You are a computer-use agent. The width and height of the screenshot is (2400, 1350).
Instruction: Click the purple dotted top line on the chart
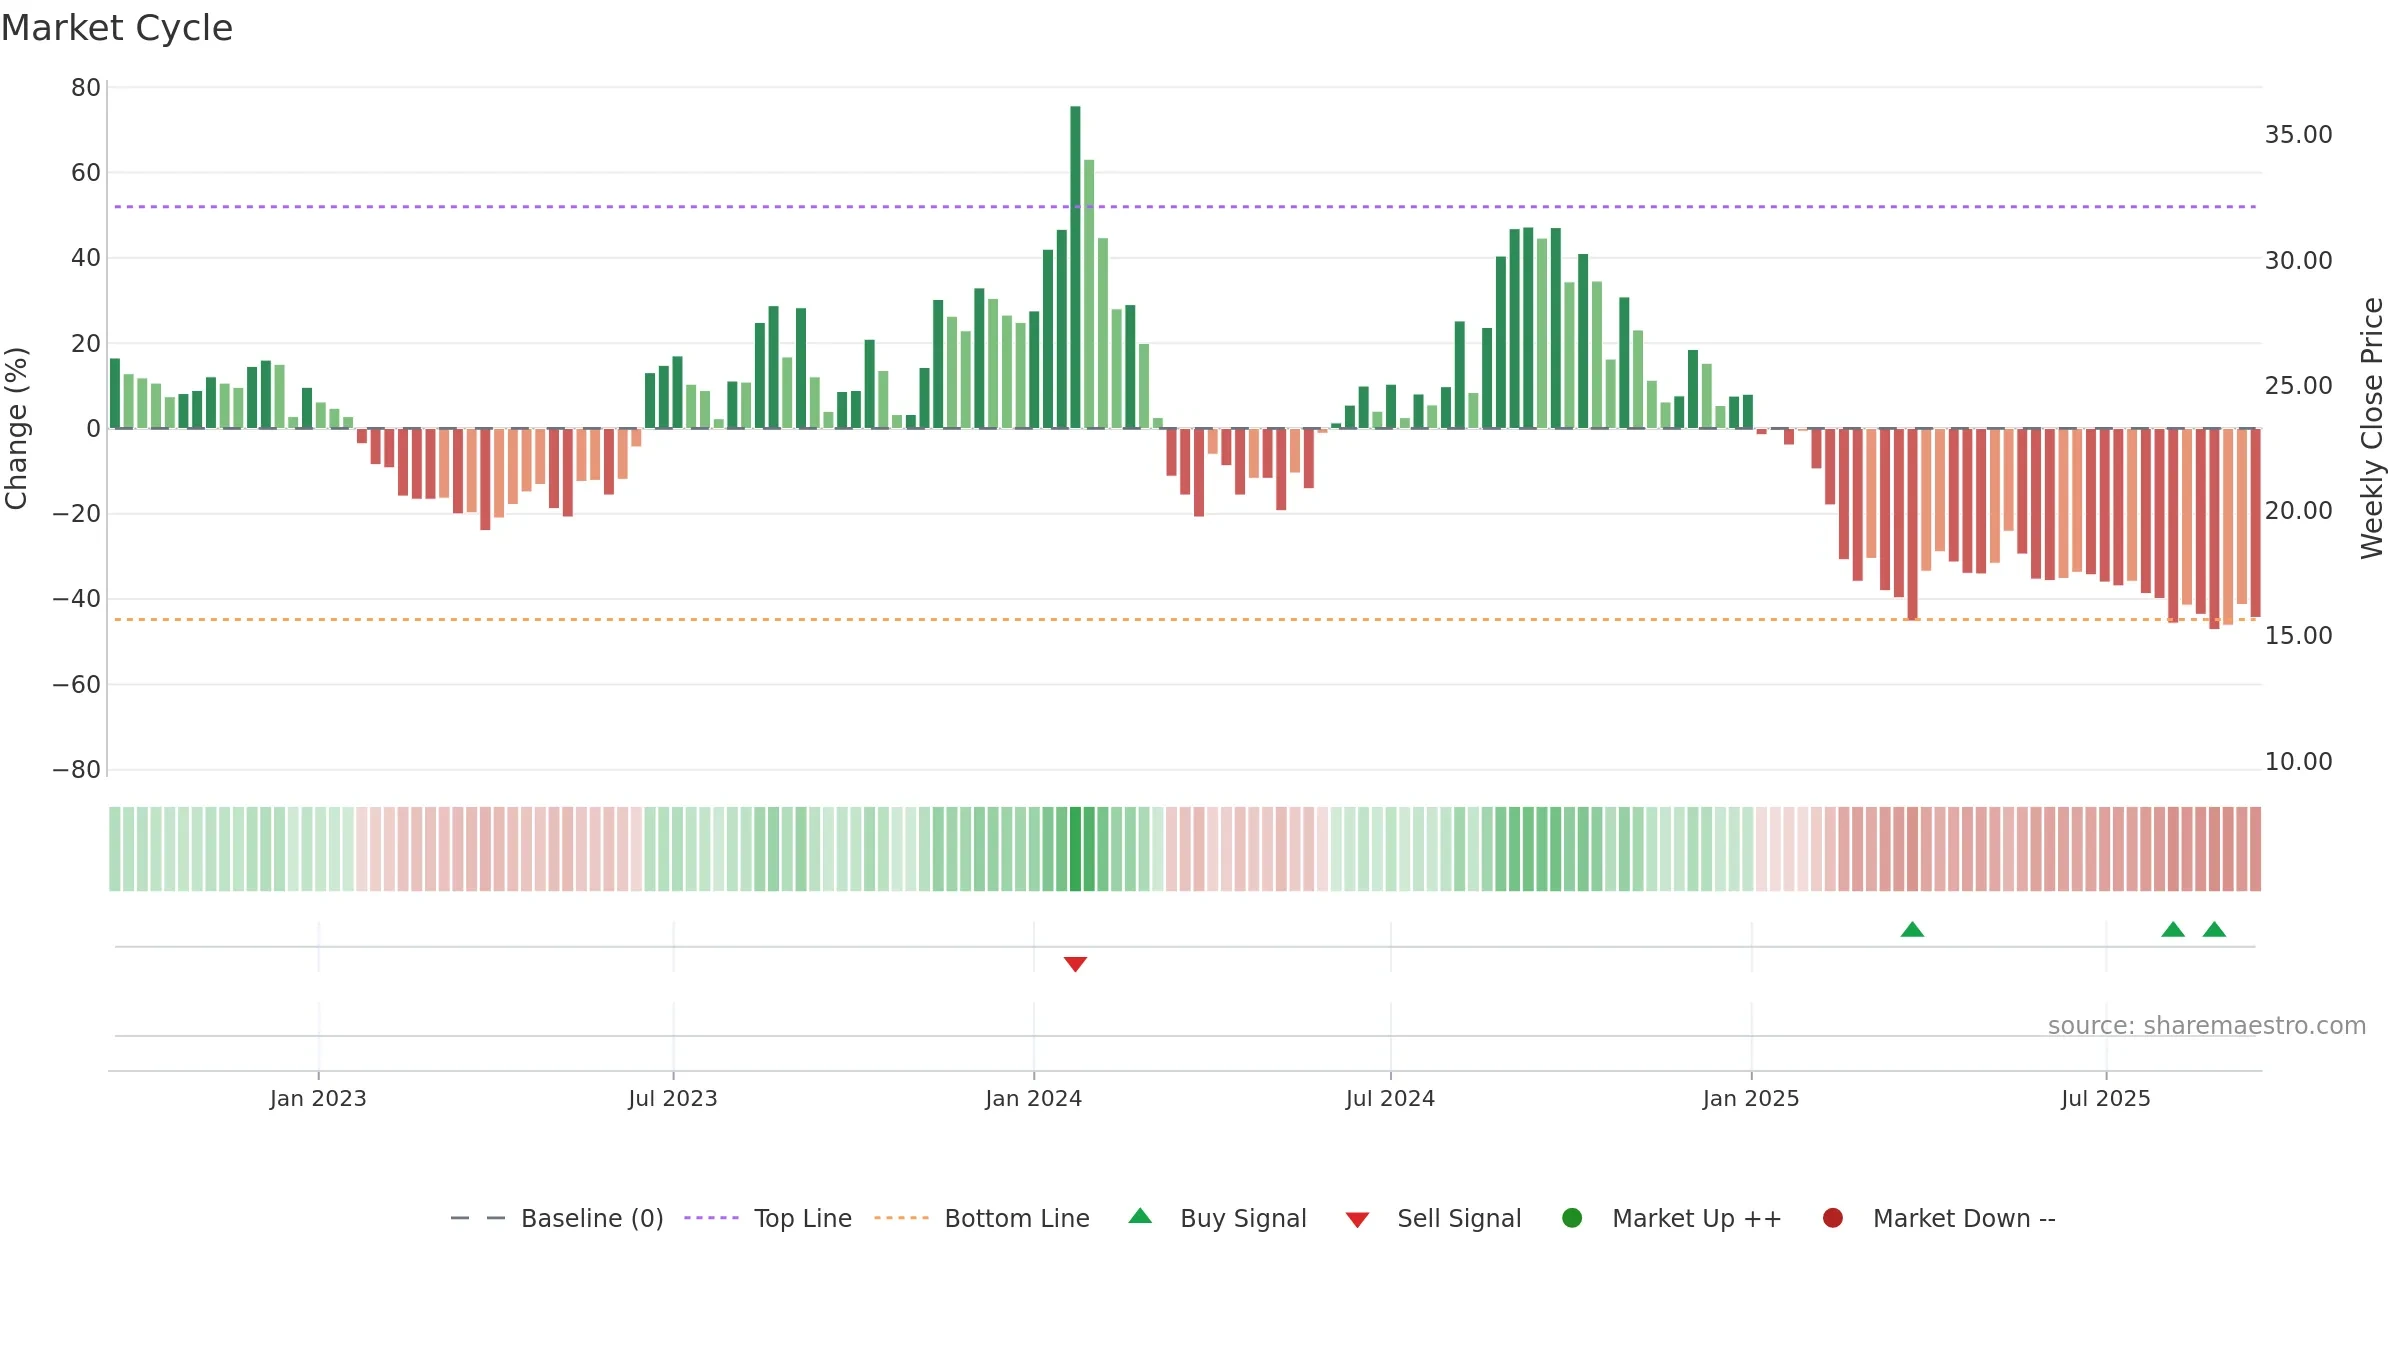coord(1185,207)
